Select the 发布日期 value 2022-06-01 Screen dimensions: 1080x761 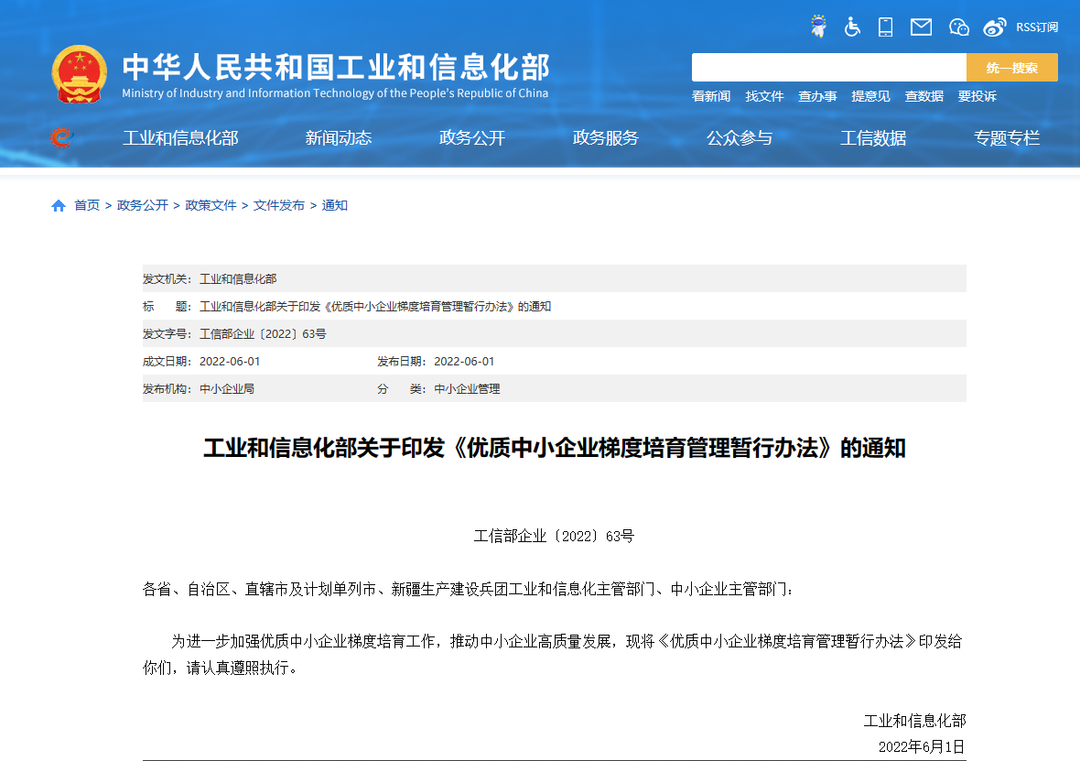click(x=464, y=362)
